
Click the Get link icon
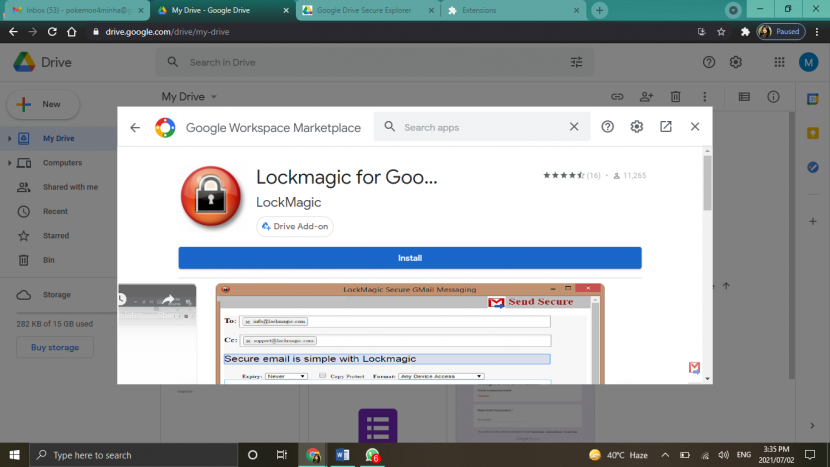[x=617, y=97]
